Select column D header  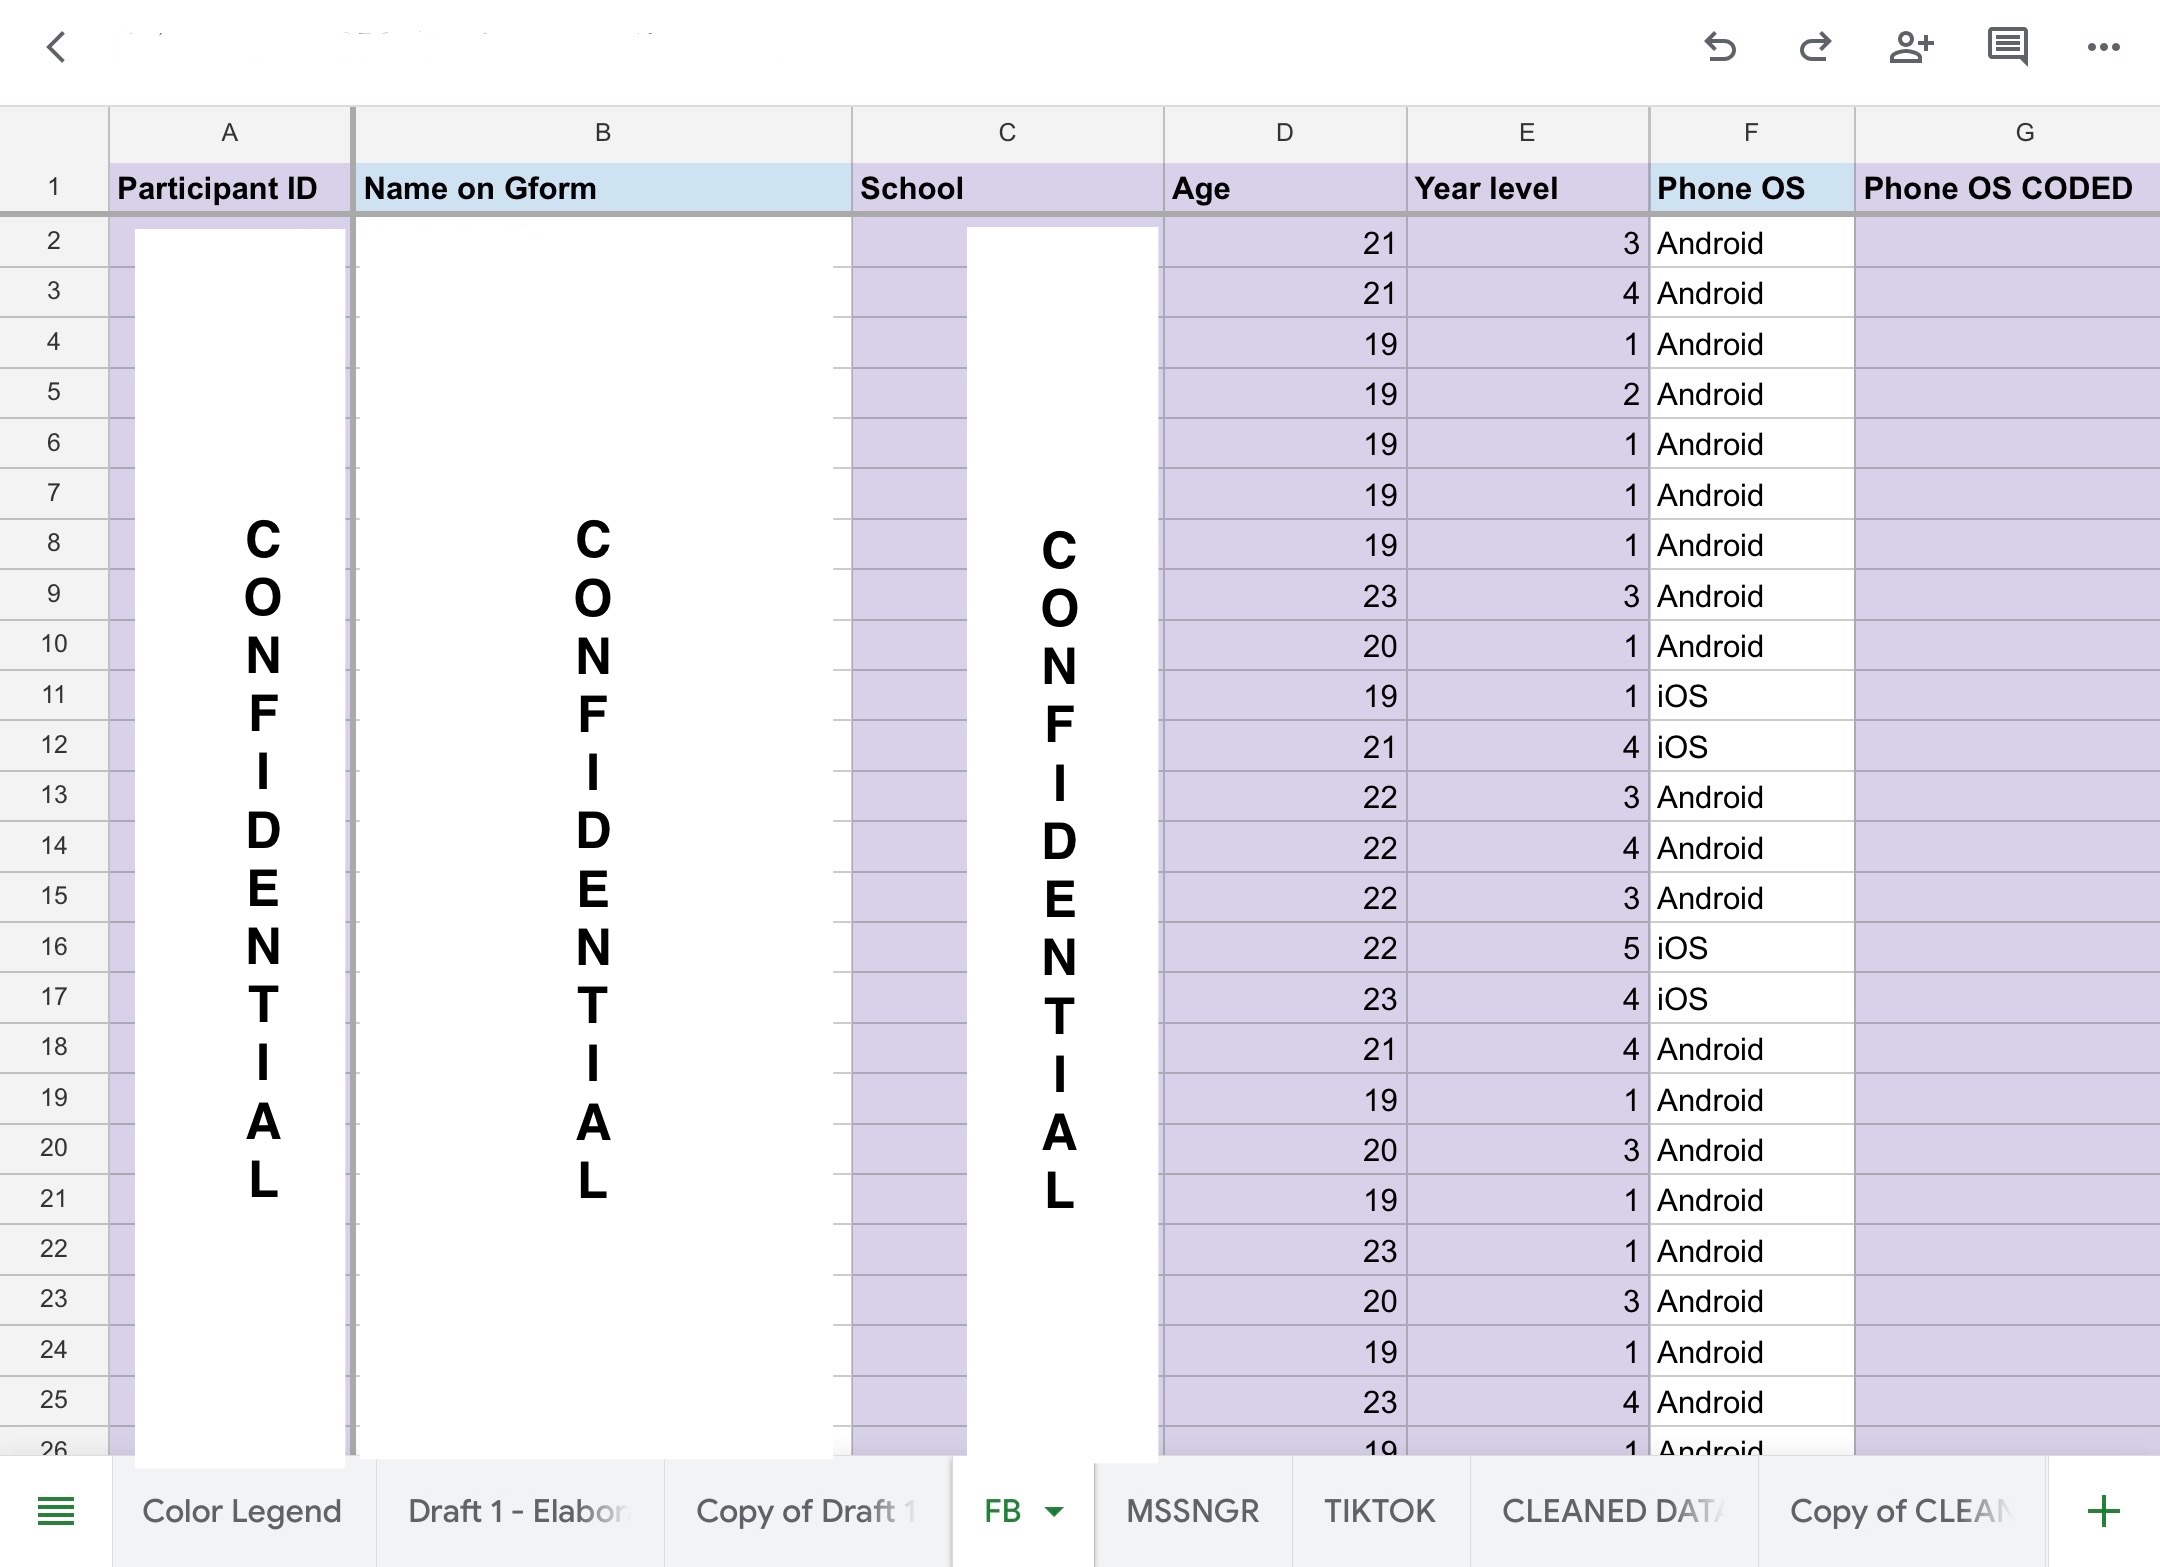click(1285, 134)
